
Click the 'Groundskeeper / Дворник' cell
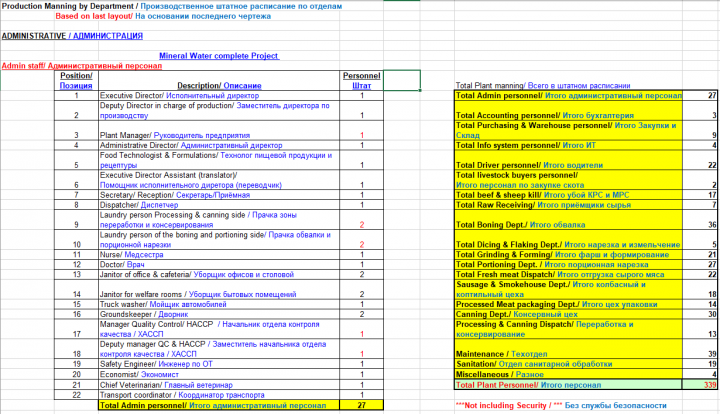[219, 314]
